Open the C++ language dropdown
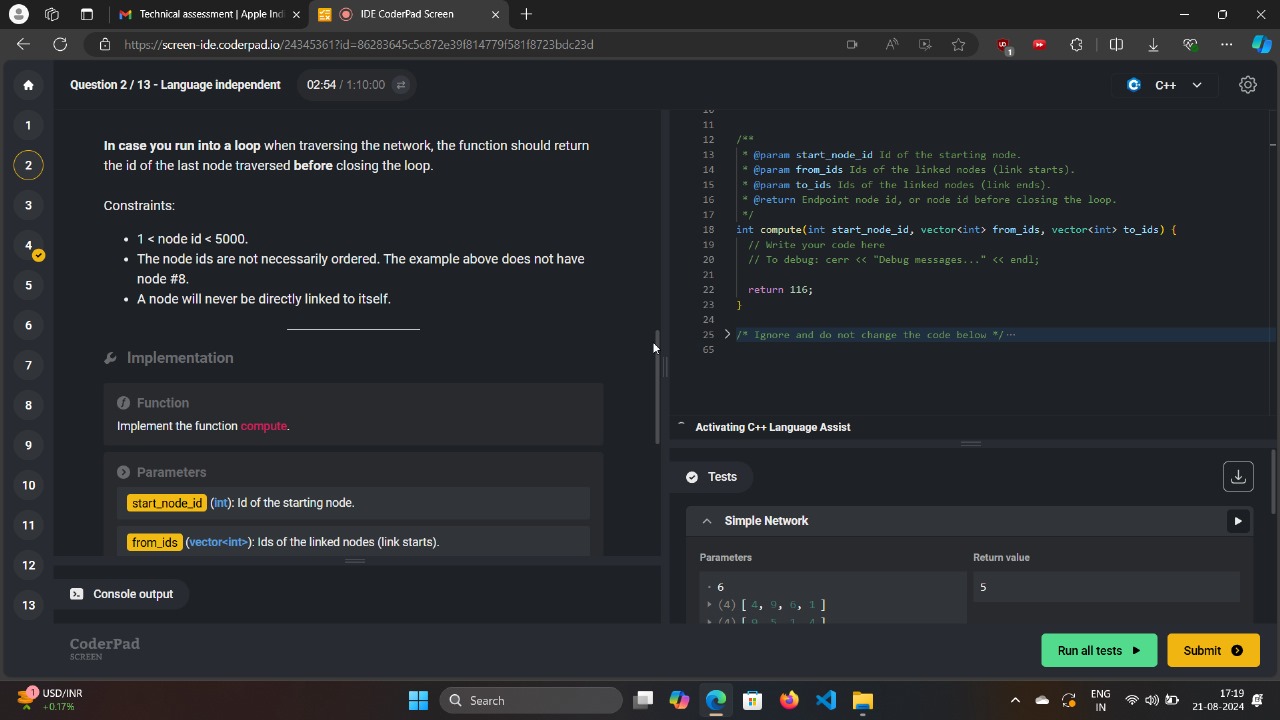This screenshot has height=720, width=1280. click(x=1166, y=85)
